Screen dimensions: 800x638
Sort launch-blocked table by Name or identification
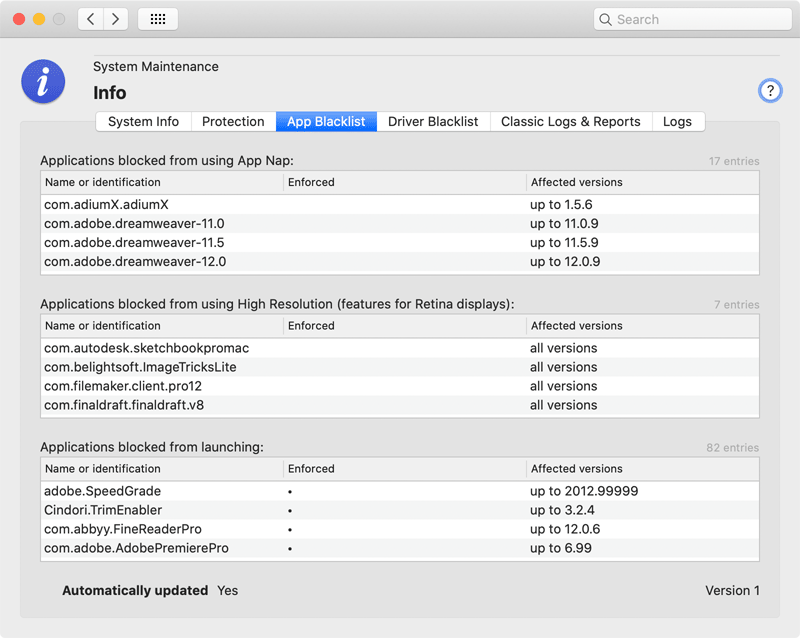[162, 469]
